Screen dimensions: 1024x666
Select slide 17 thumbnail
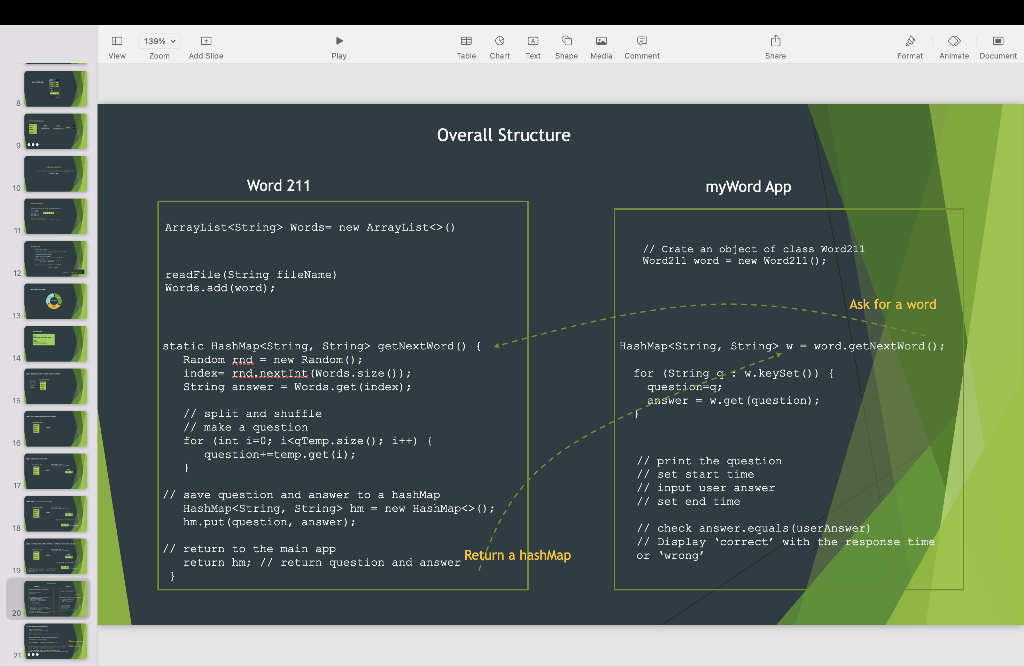point(56,471)
